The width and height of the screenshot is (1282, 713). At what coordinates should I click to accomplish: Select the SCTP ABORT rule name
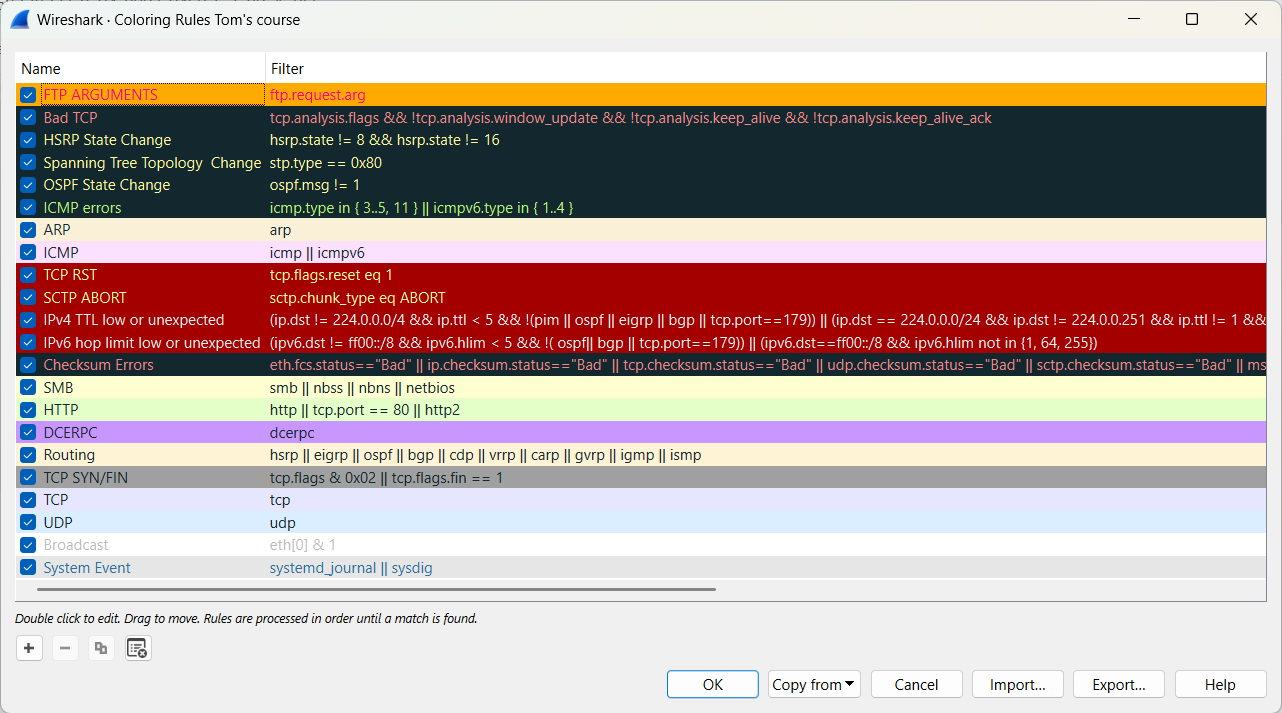tap(85, 298)
